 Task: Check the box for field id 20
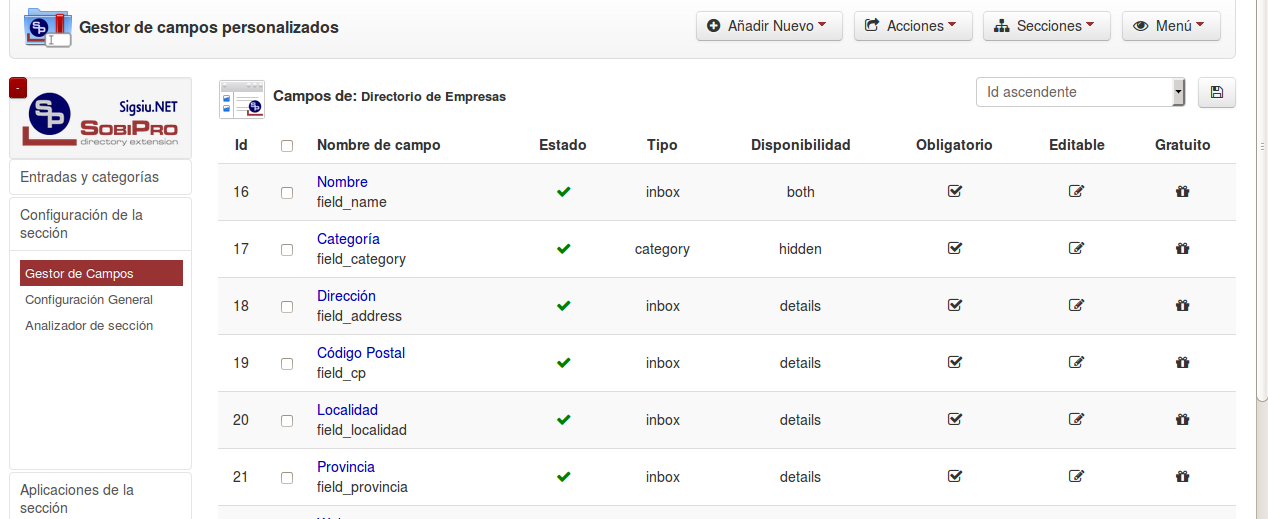tap(287, 420)
